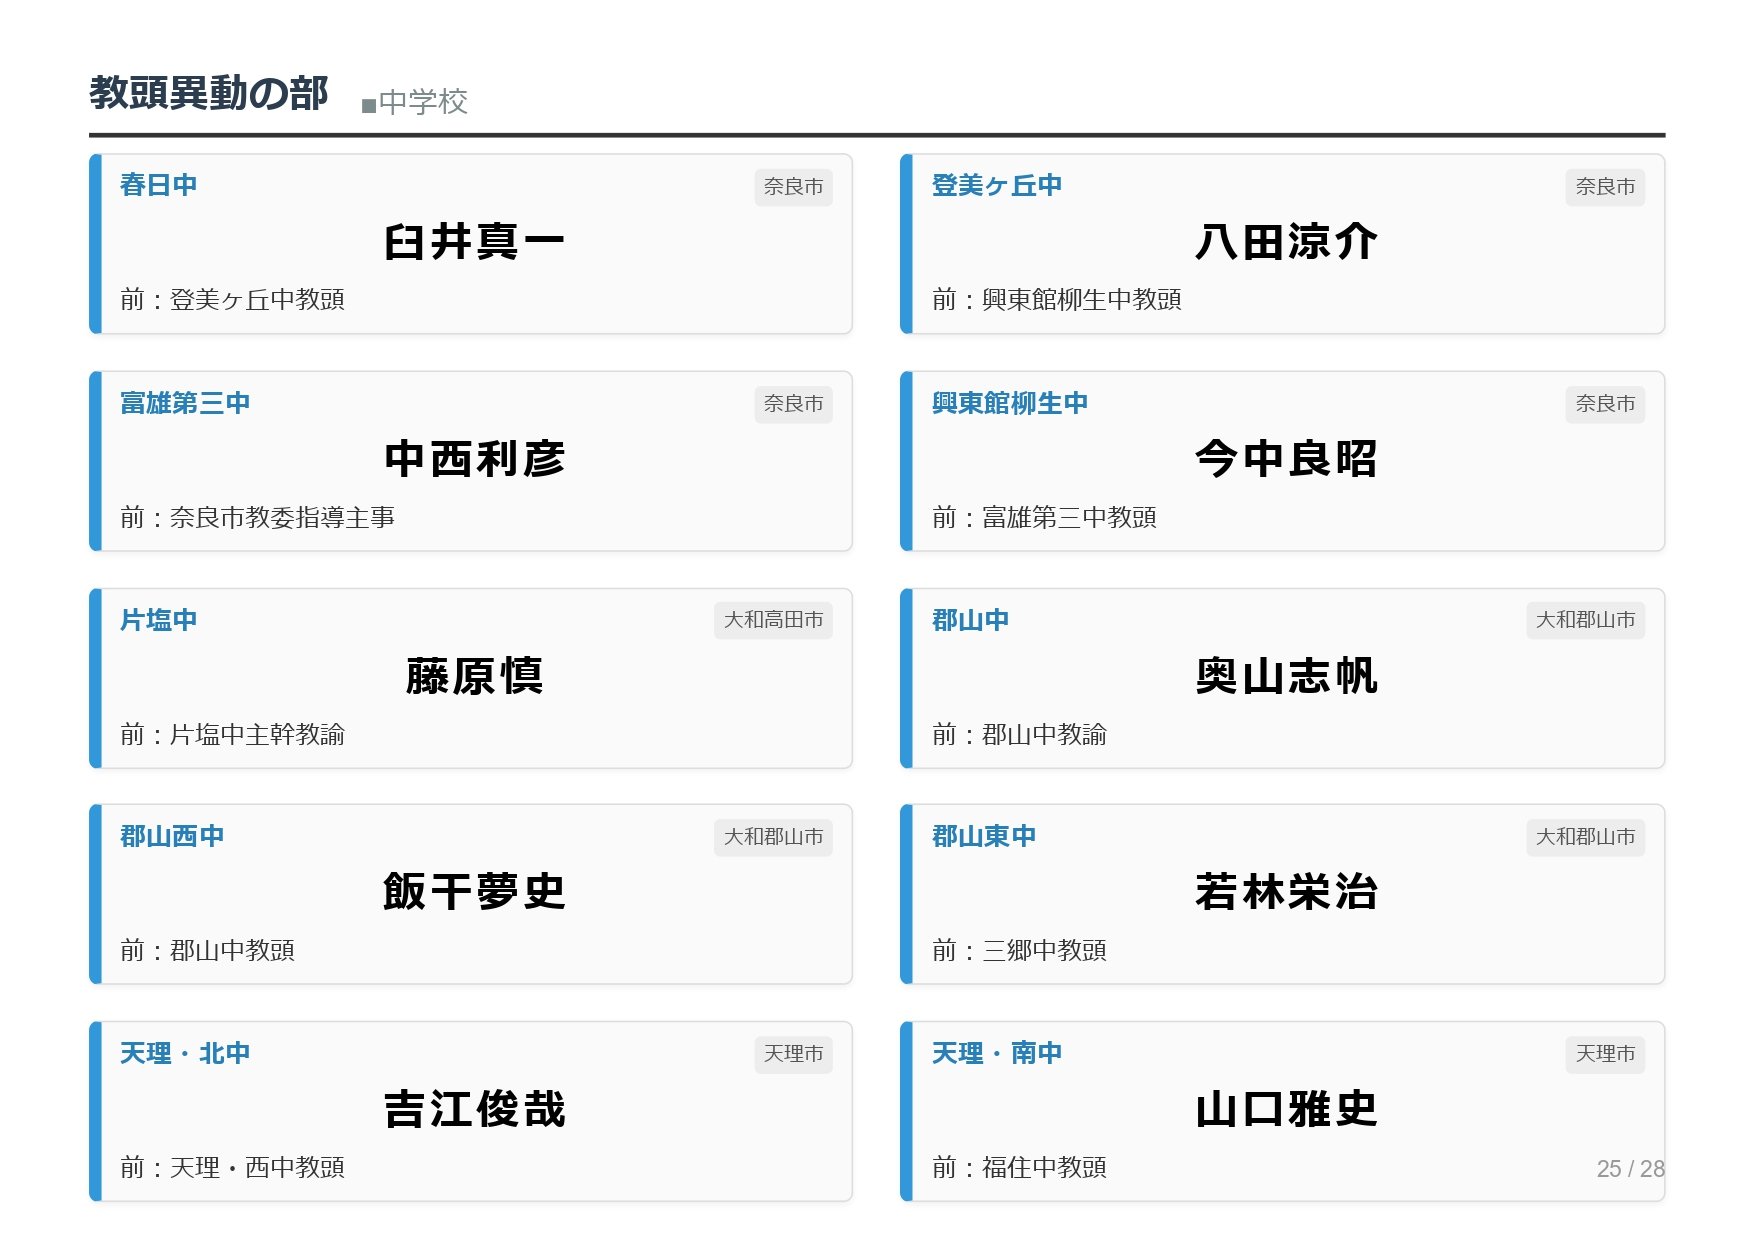
Task: Click the 天理・北中 school heading
Action: [x=185, y=1053]
